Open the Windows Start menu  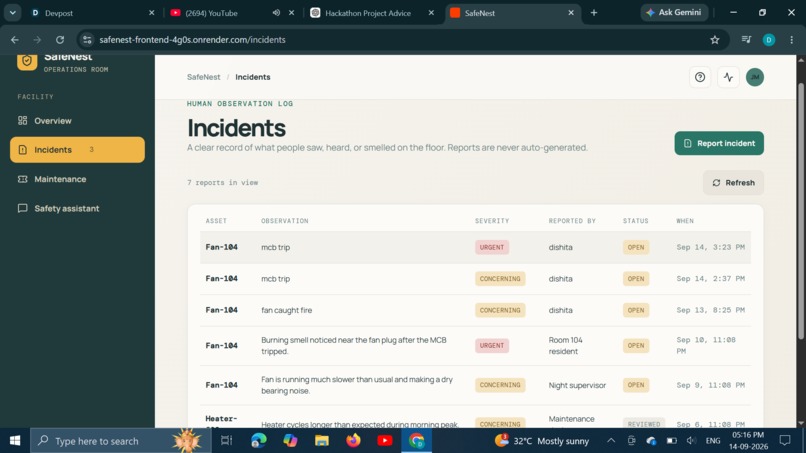pos(14,441)
